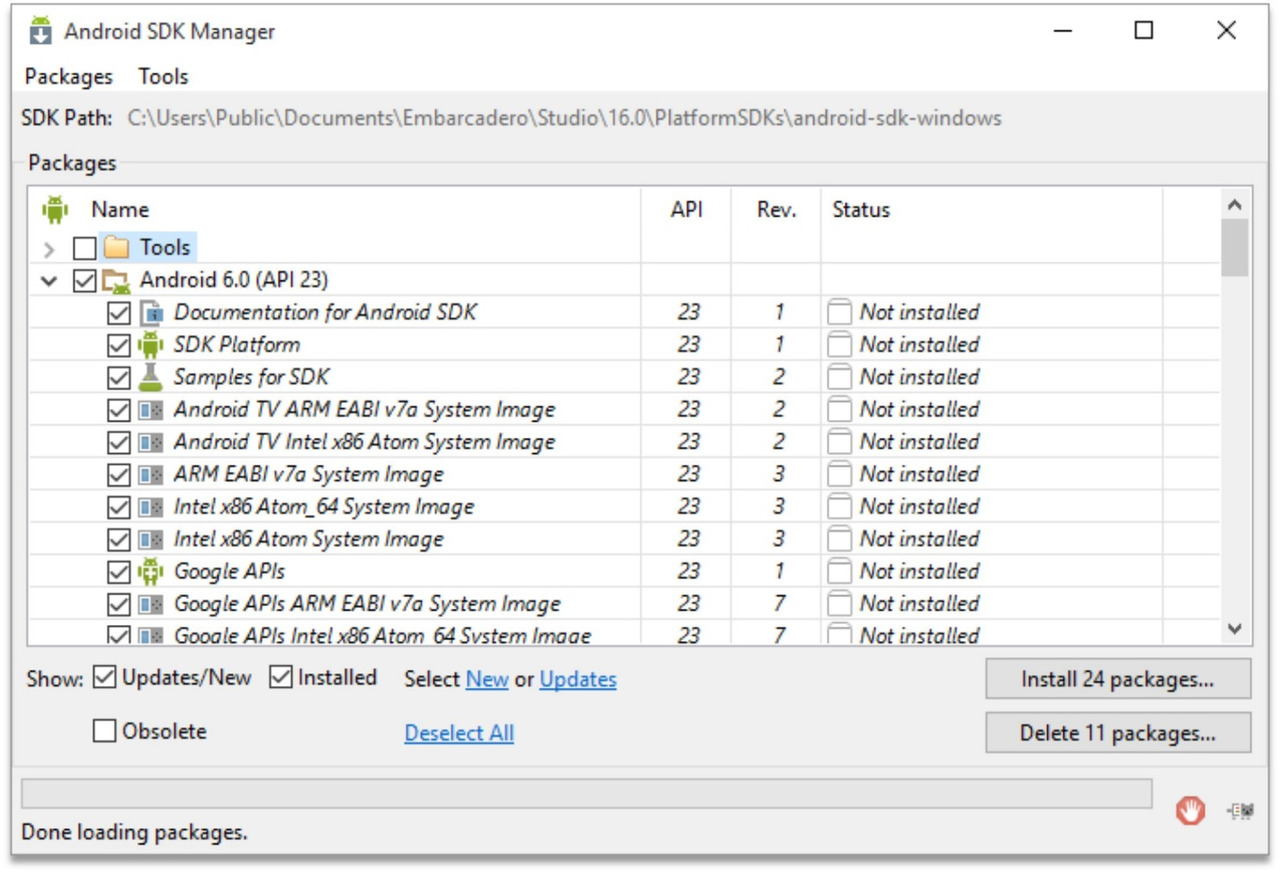Click the Google APIs android icon
The height and width of the screenshot is (873, 1280).
coord(150,571)
